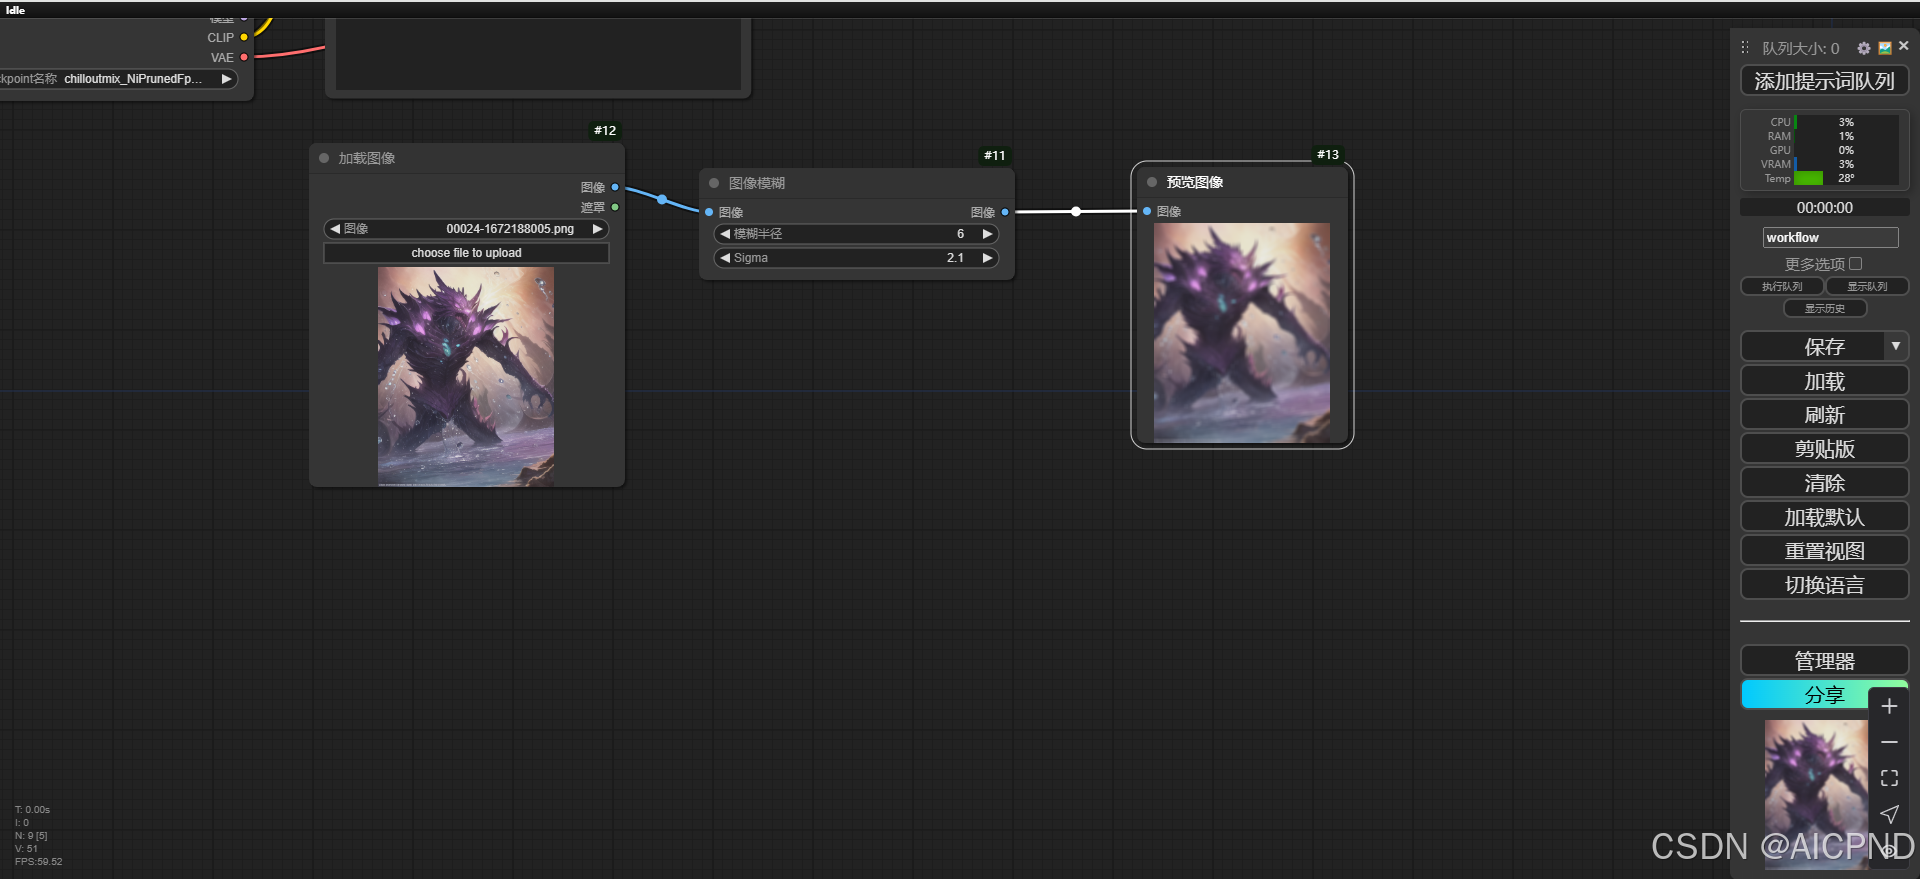The image size is (1920, 879).
Task: Open the 管理器 button
Action: coord(1824,661)
